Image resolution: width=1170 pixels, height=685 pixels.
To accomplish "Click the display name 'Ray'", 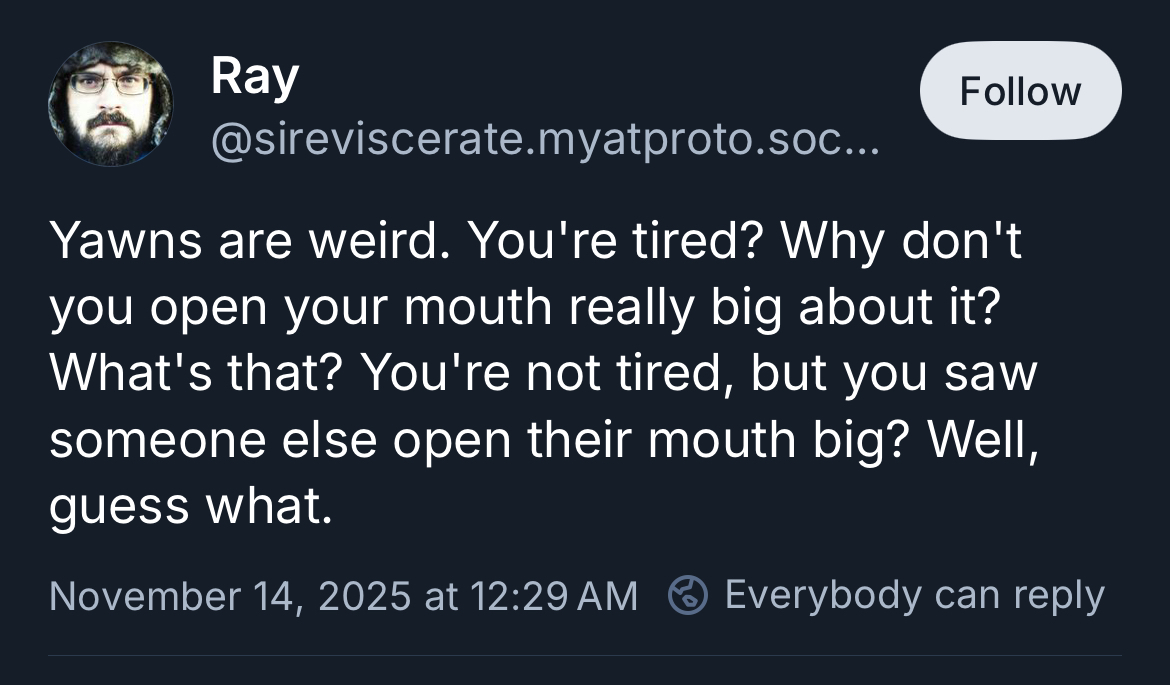I will coord(253,75).
